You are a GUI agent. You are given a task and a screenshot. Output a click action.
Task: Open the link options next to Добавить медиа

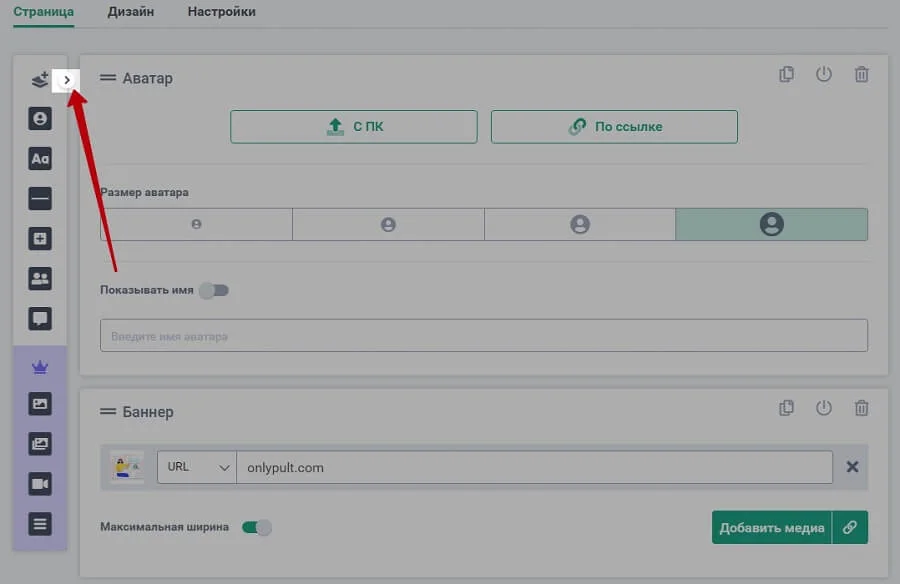850,528
